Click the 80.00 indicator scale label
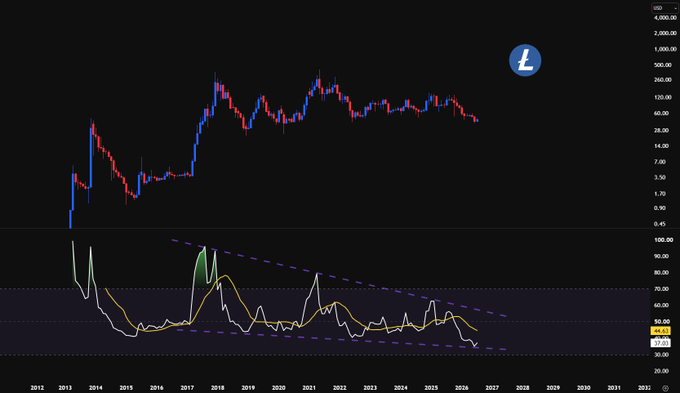The height and width of the screenshot is (393, 680). pyautogui.click(x=662, y=273)
